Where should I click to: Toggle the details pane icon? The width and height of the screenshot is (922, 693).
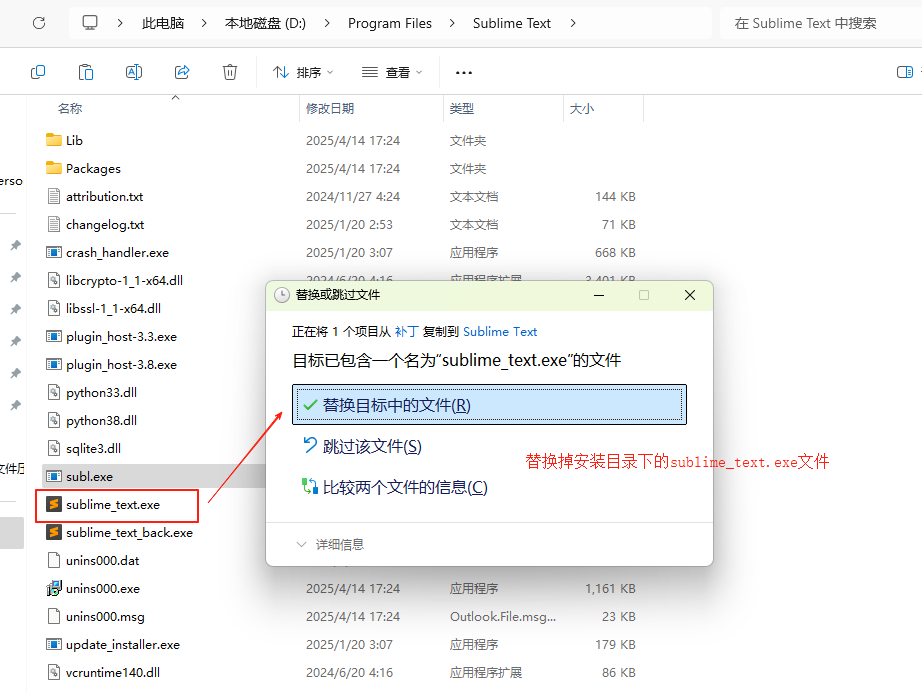904,72
